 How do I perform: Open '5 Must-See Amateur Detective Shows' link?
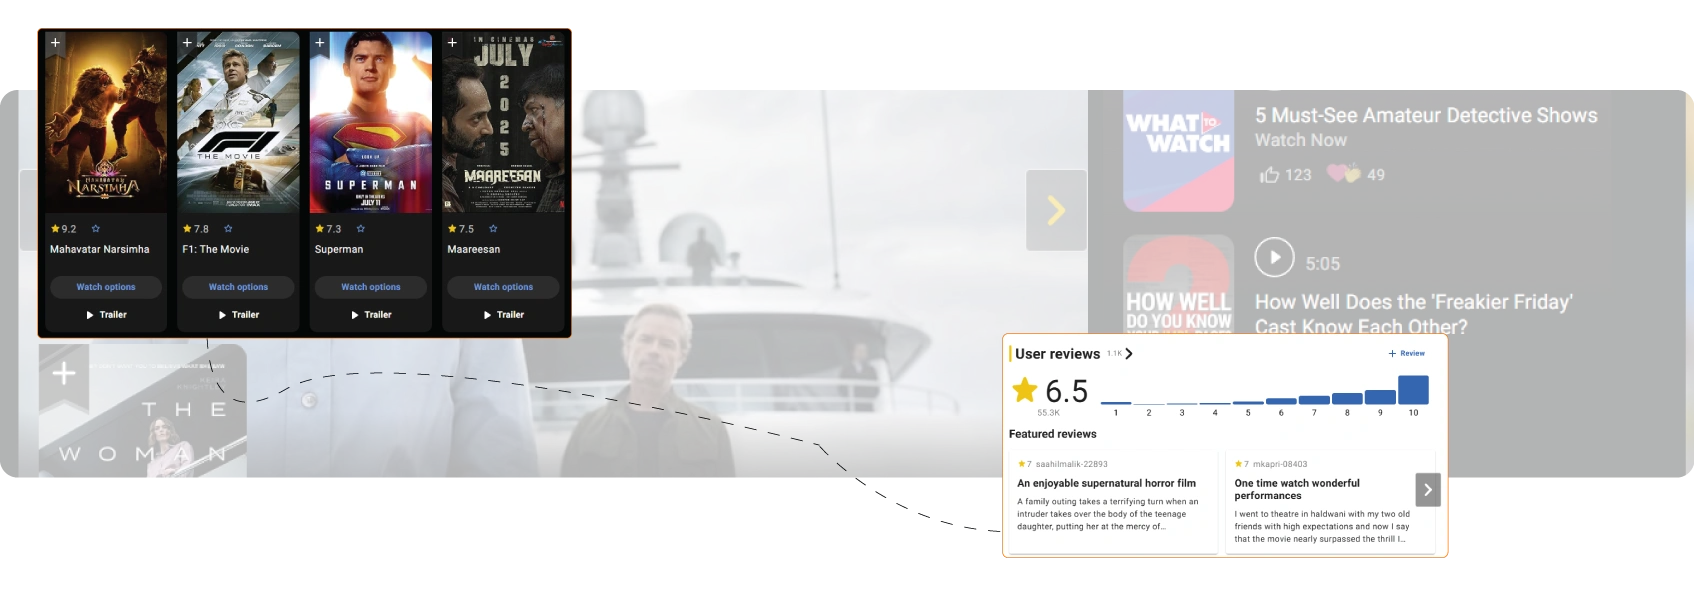click(1425, 116)
